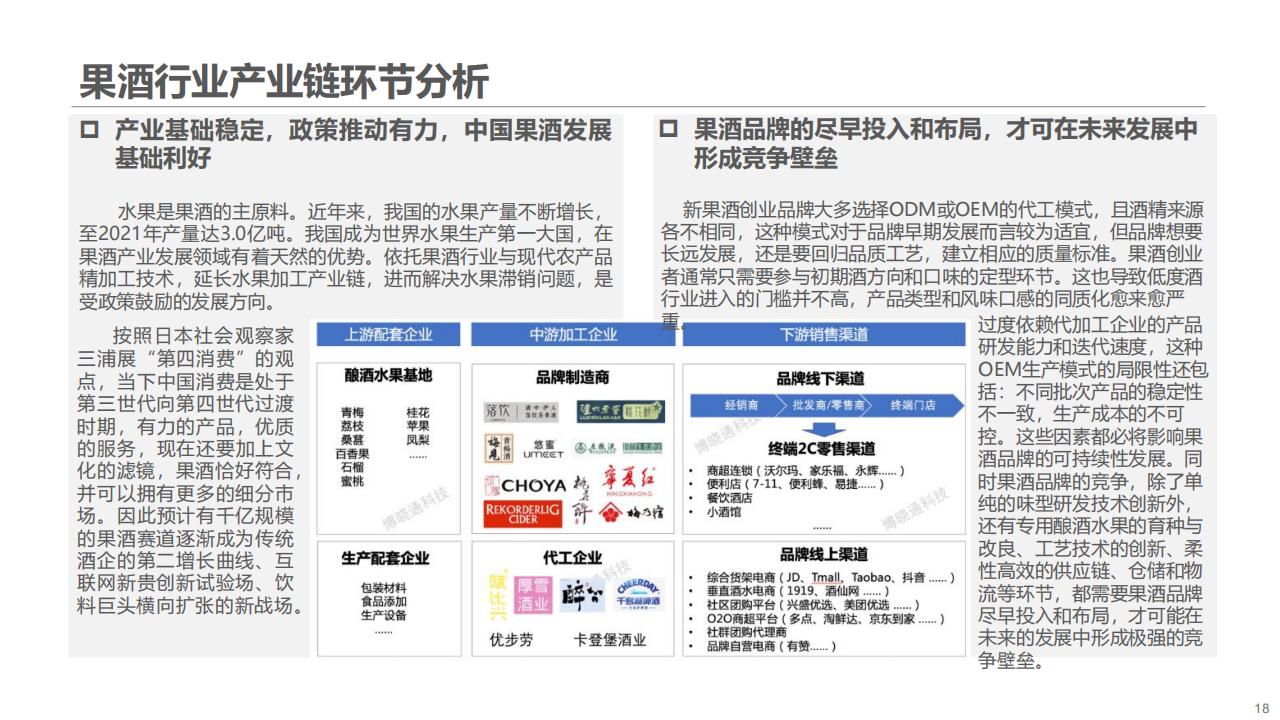The height and width of the screenshot is (720, 1280).
Task: Click the 中游加工企业 blue header
Action: tap(573, 335)
